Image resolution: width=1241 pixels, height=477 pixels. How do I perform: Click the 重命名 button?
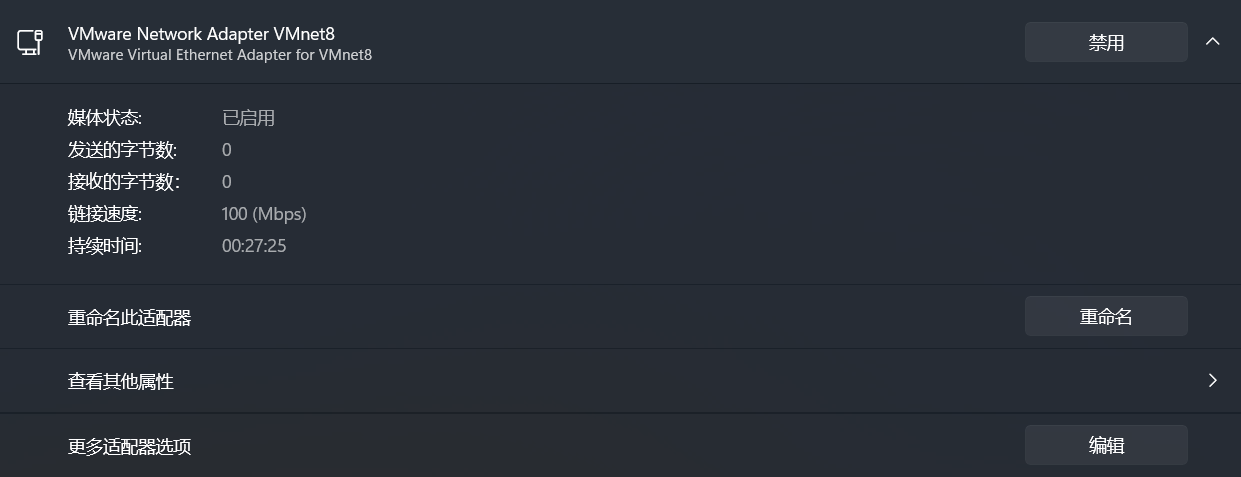(x=1106, y=316)
